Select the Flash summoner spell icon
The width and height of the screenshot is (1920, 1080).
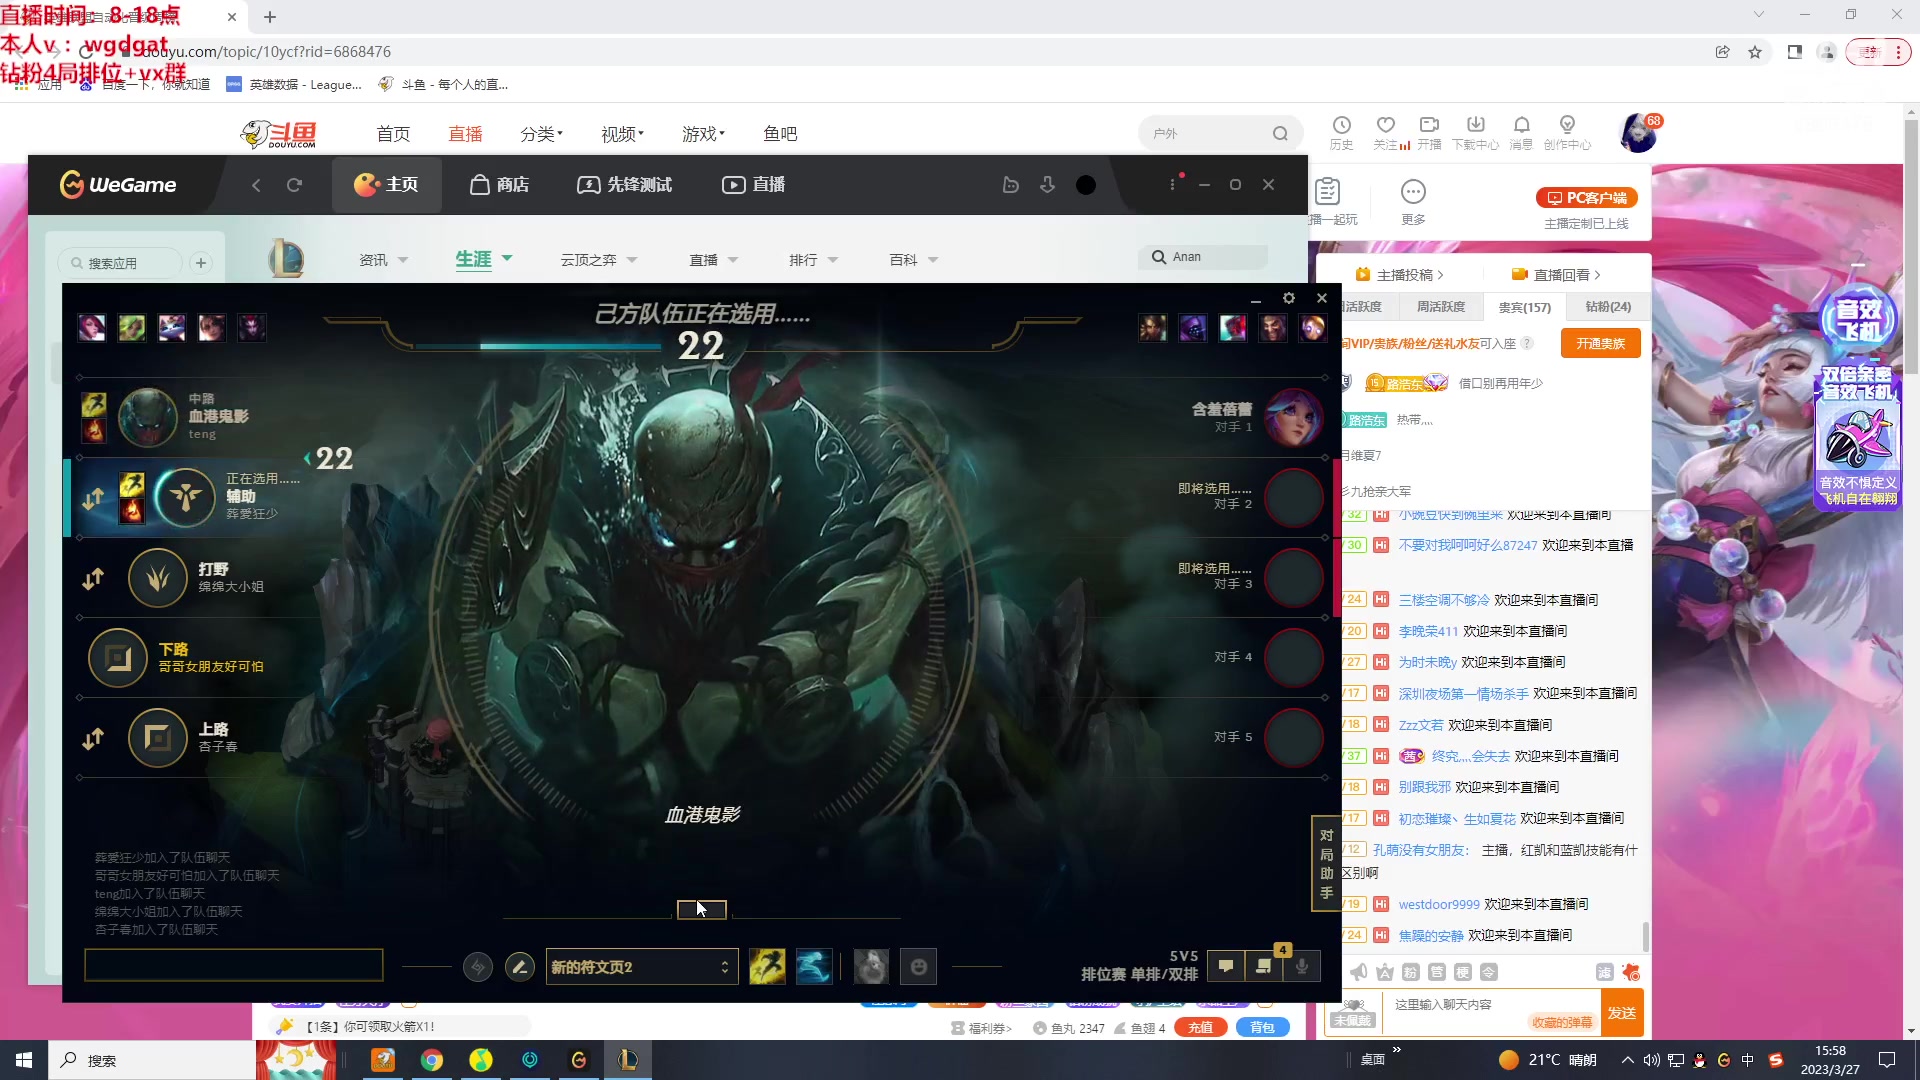click(x=767, y=967)
